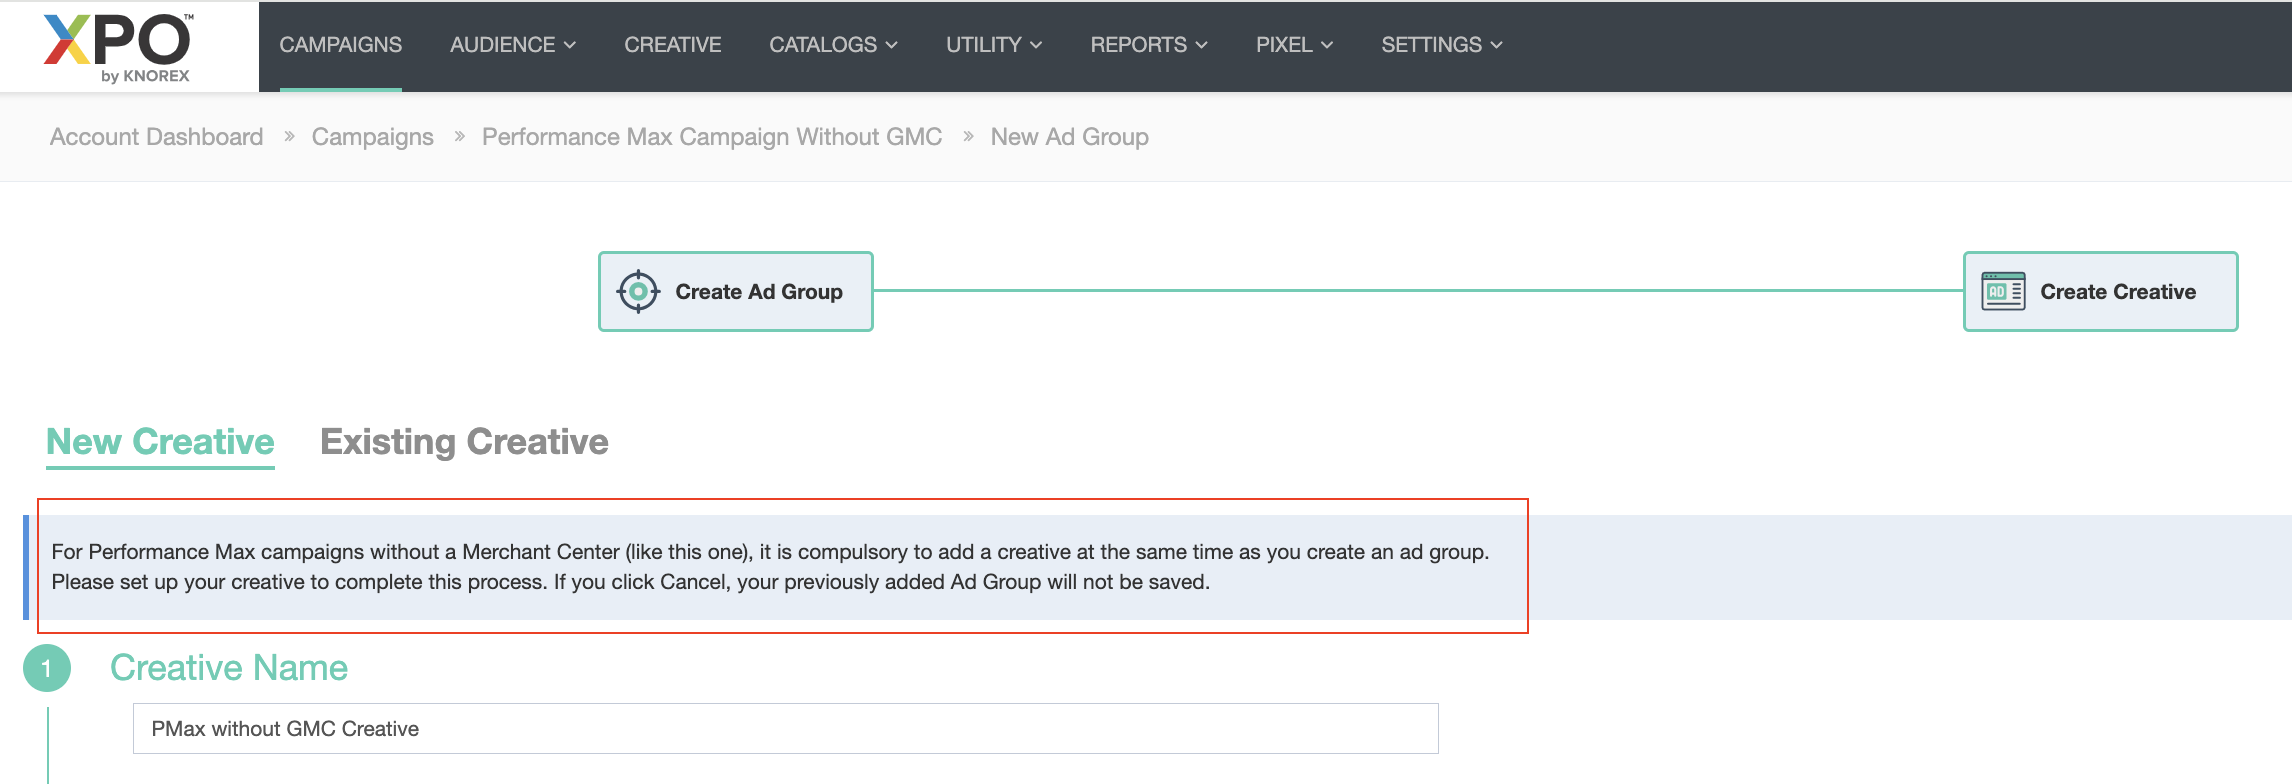This screenshot has width=2292, height=784.
Task: Navigate to Account Dashboard breadcrumb
Action: pos(157,137)
